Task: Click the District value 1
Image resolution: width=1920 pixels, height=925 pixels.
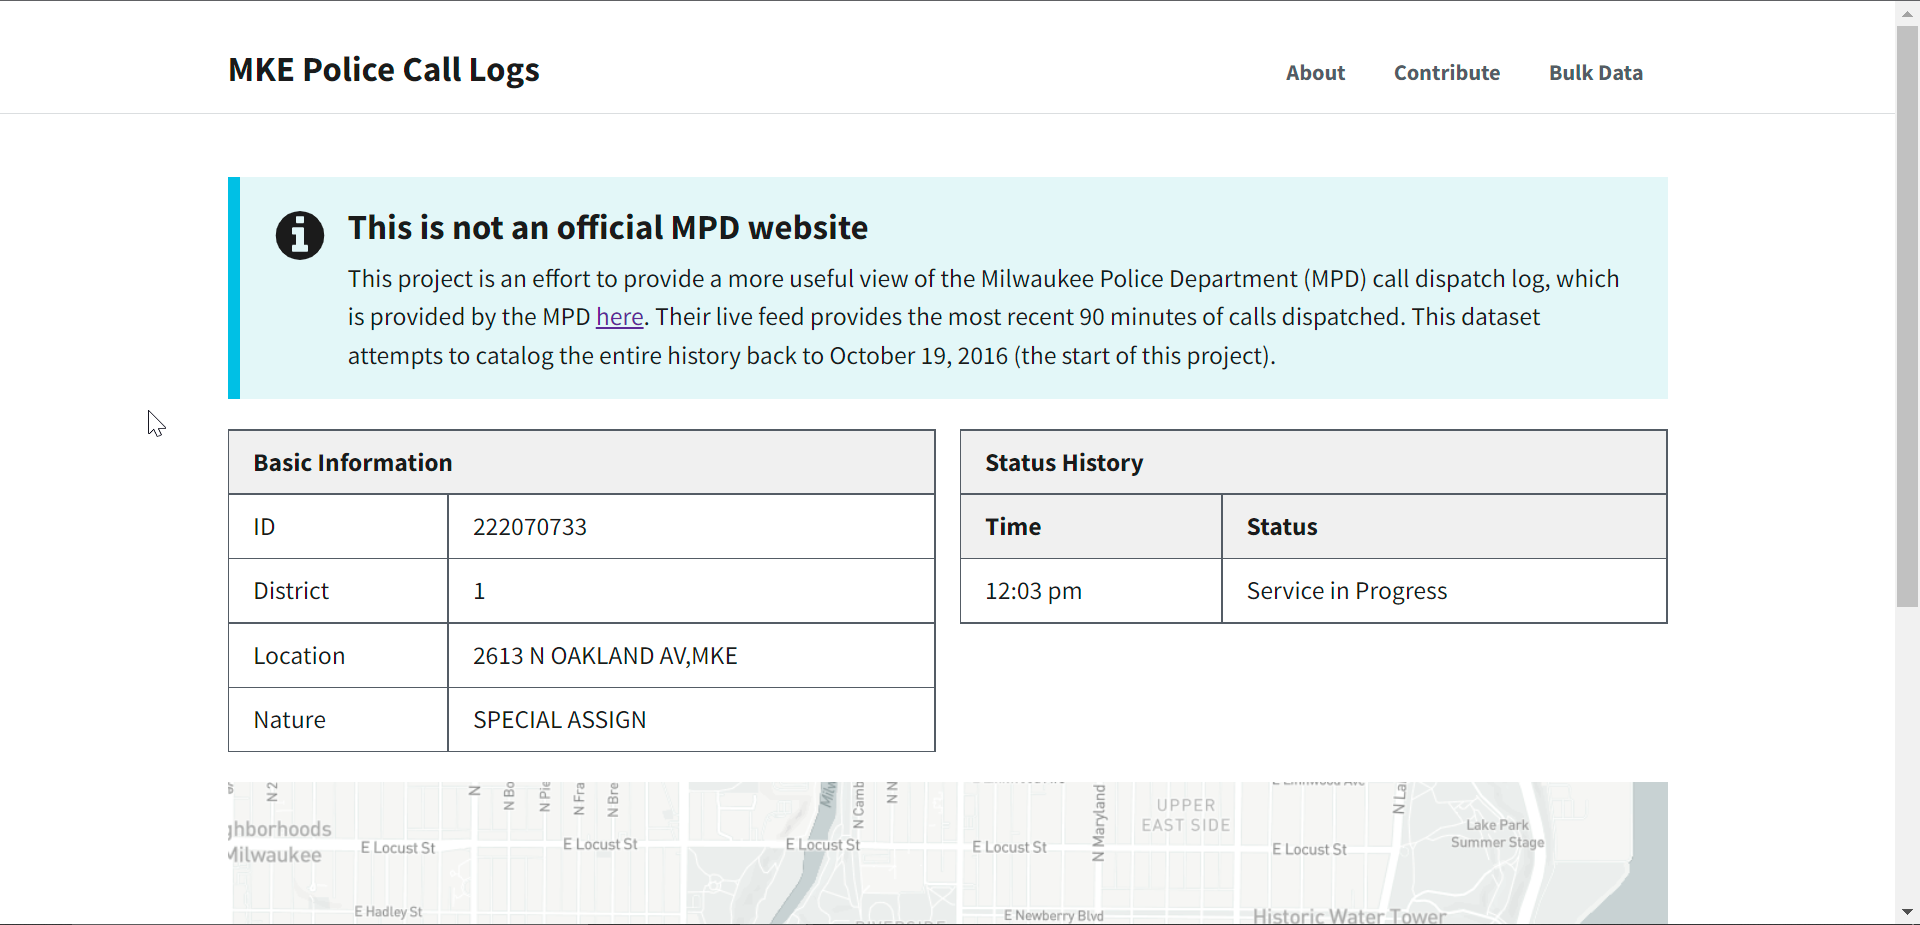Action: click(479, 591)
